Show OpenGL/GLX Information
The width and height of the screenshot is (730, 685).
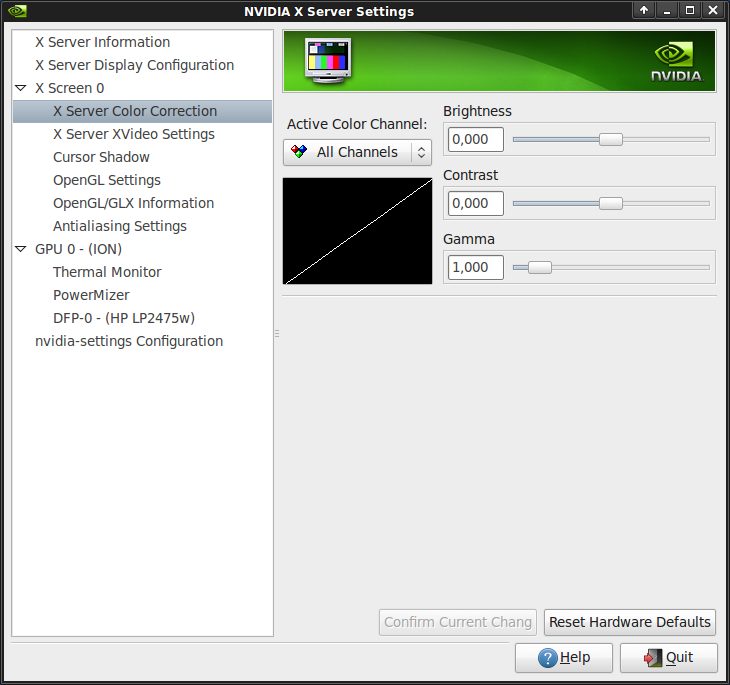click(x=133, y=203)
